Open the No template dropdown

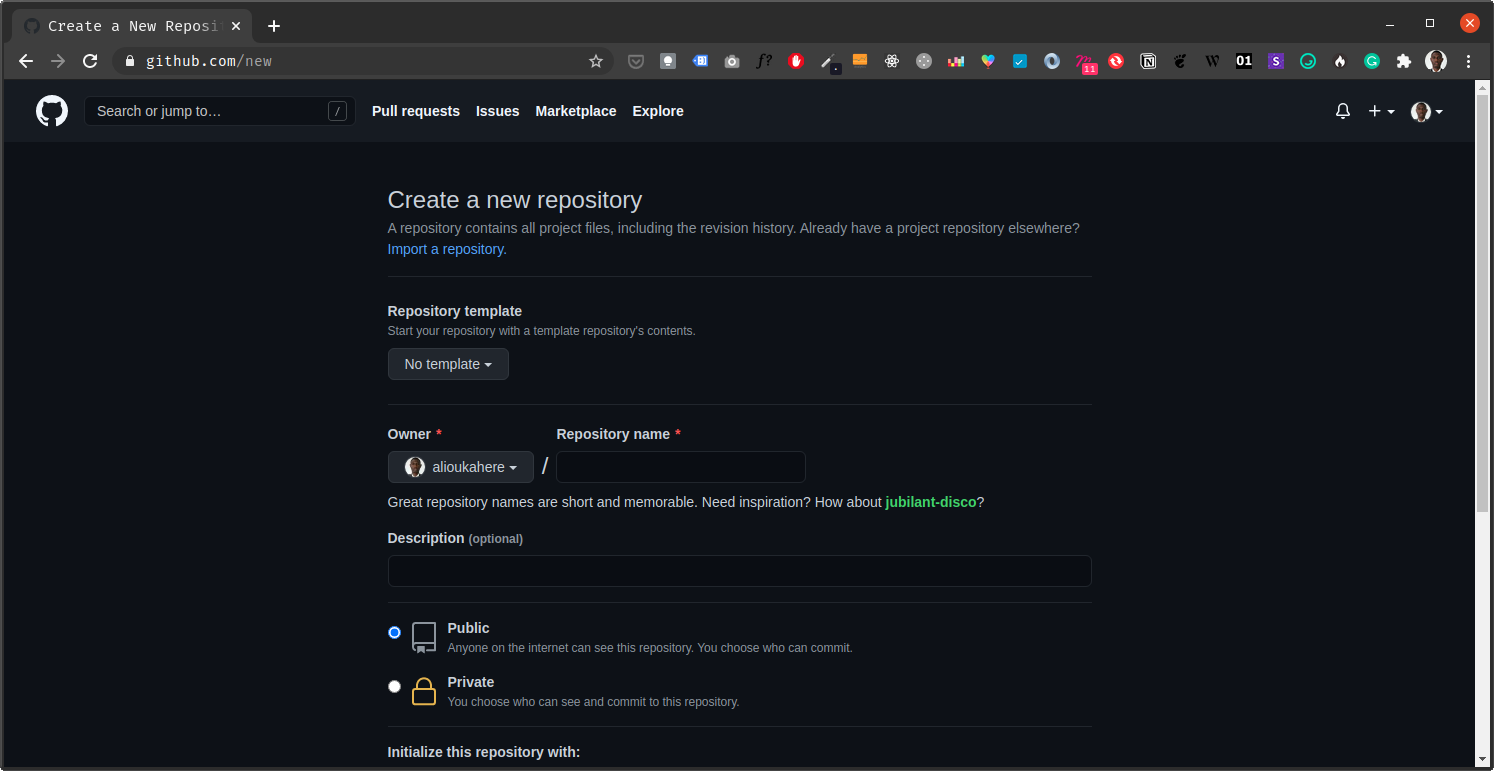(448, 364)
